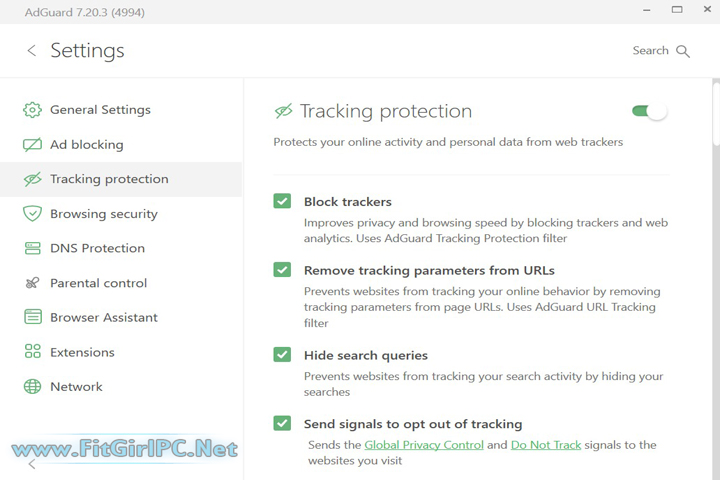Click the Parental control icon

coord(33,283)
